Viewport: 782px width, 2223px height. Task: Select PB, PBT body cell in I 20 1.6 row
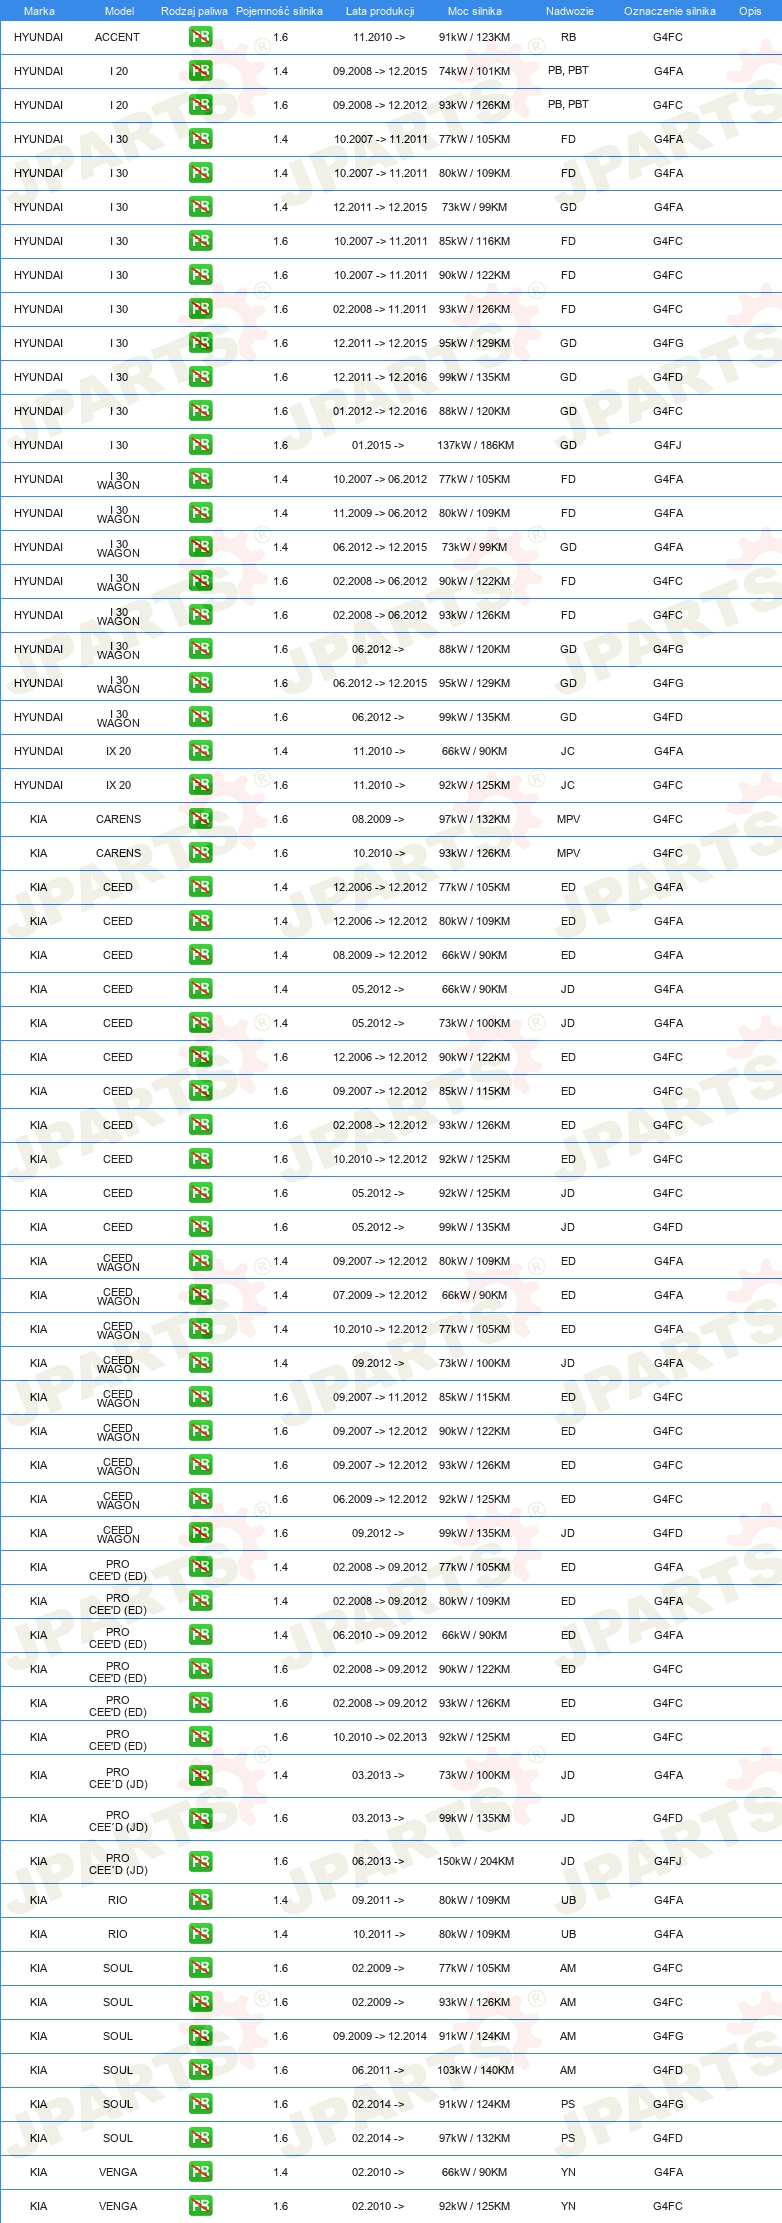pos(568,104)
